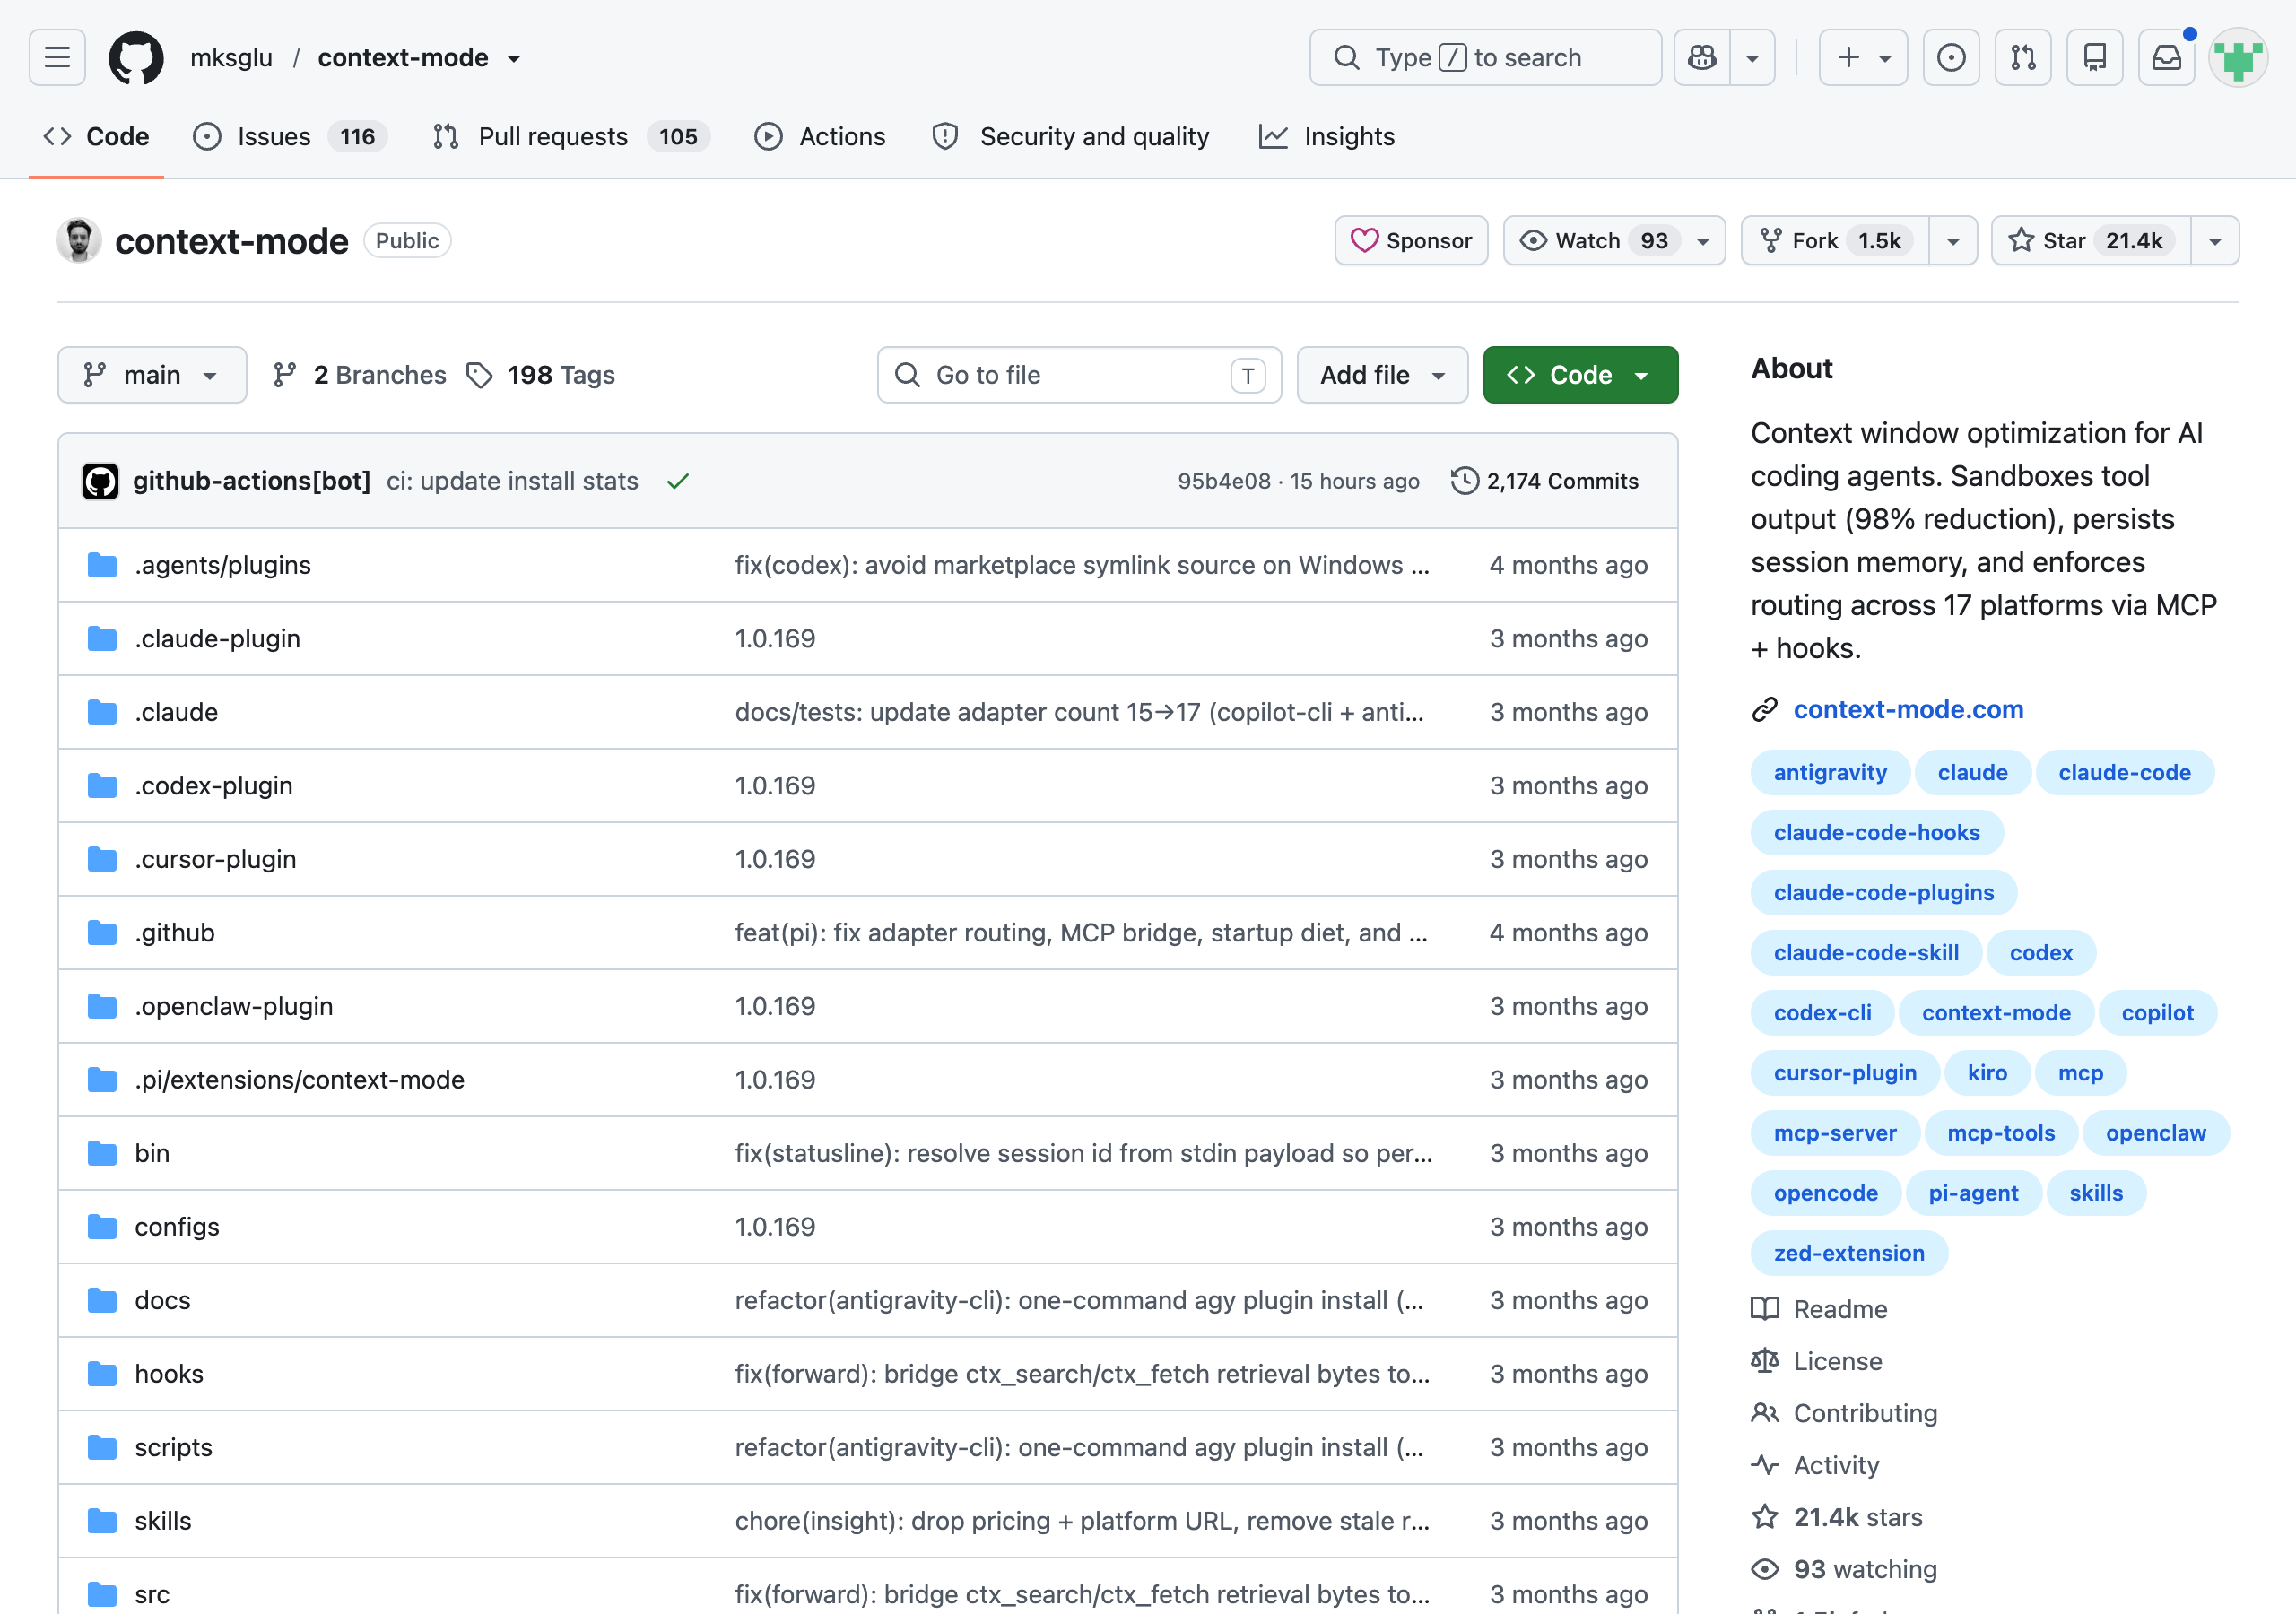This screenshot has width=2296, height=1614.
Task: Open repositories icon in header
Action: click(2095, 57)
